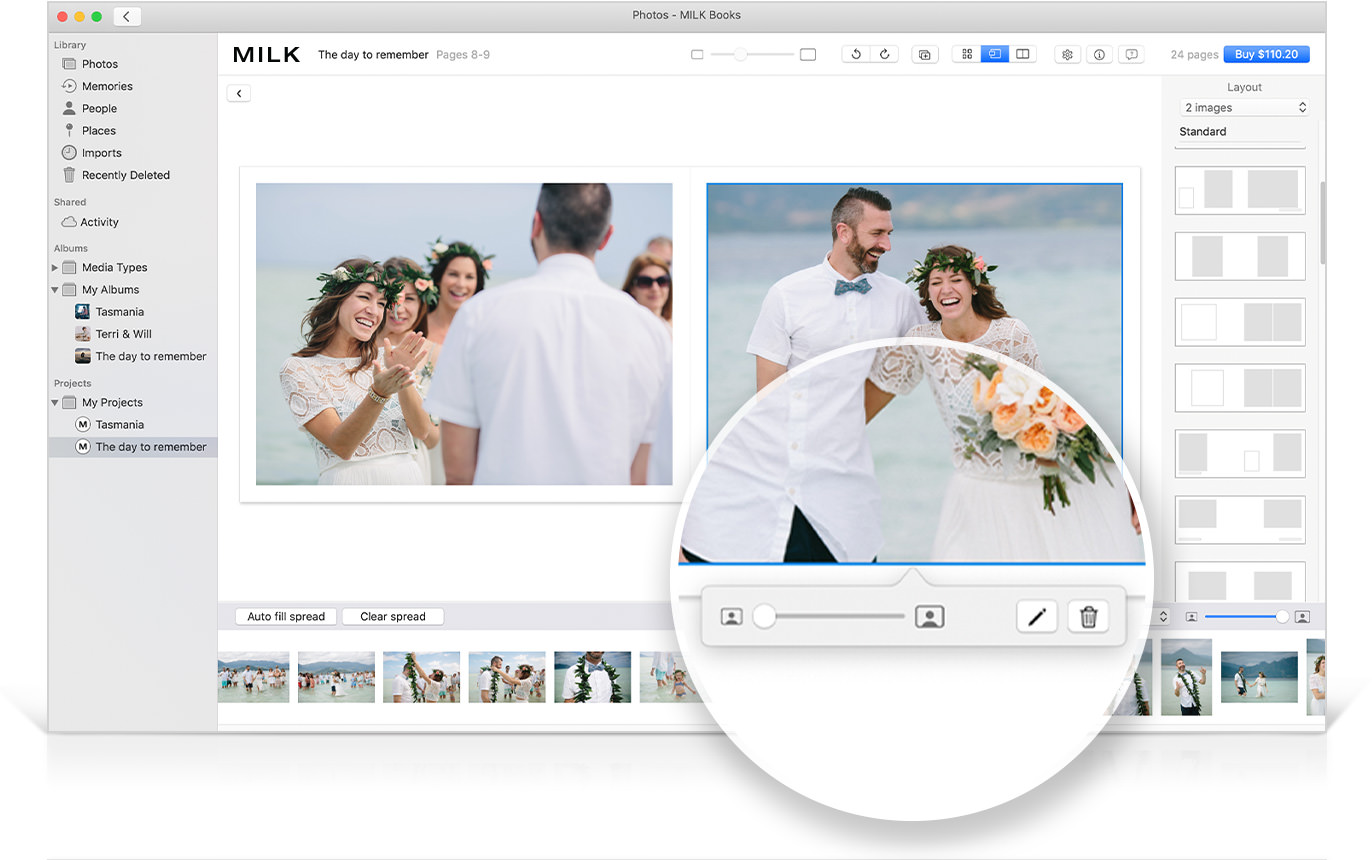Open the grid view of pages

(967, 54)
